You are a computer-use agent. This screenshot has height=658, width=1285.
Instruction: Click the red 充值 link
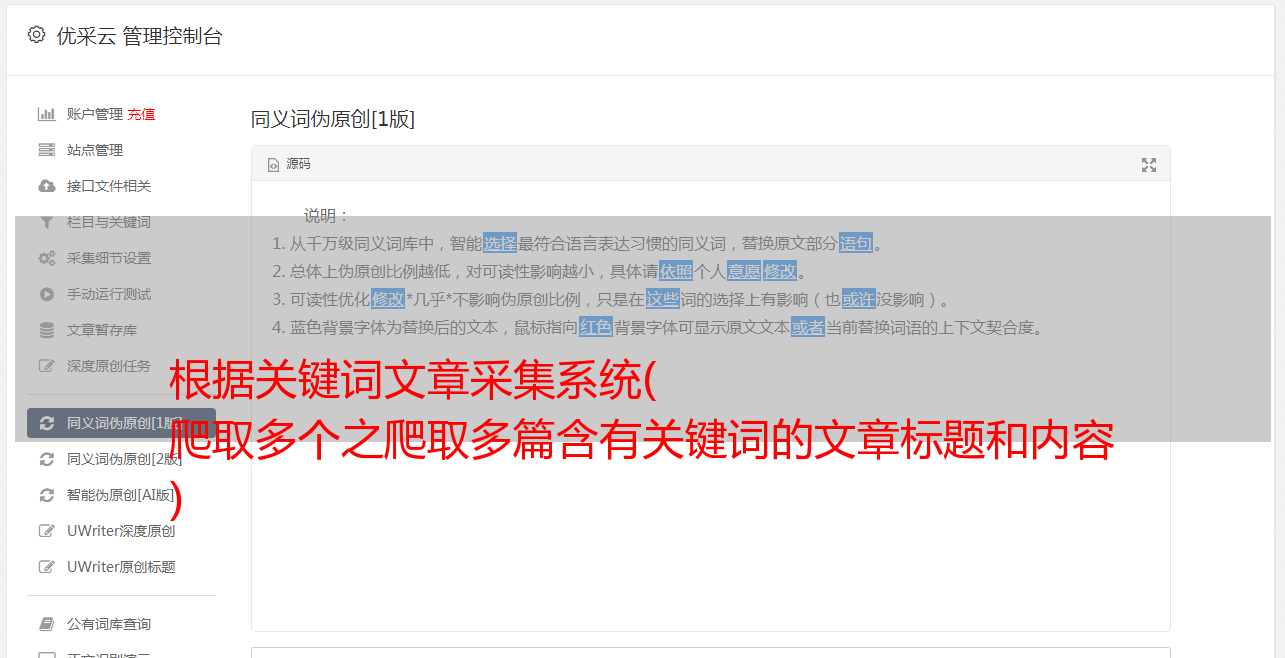141,114
